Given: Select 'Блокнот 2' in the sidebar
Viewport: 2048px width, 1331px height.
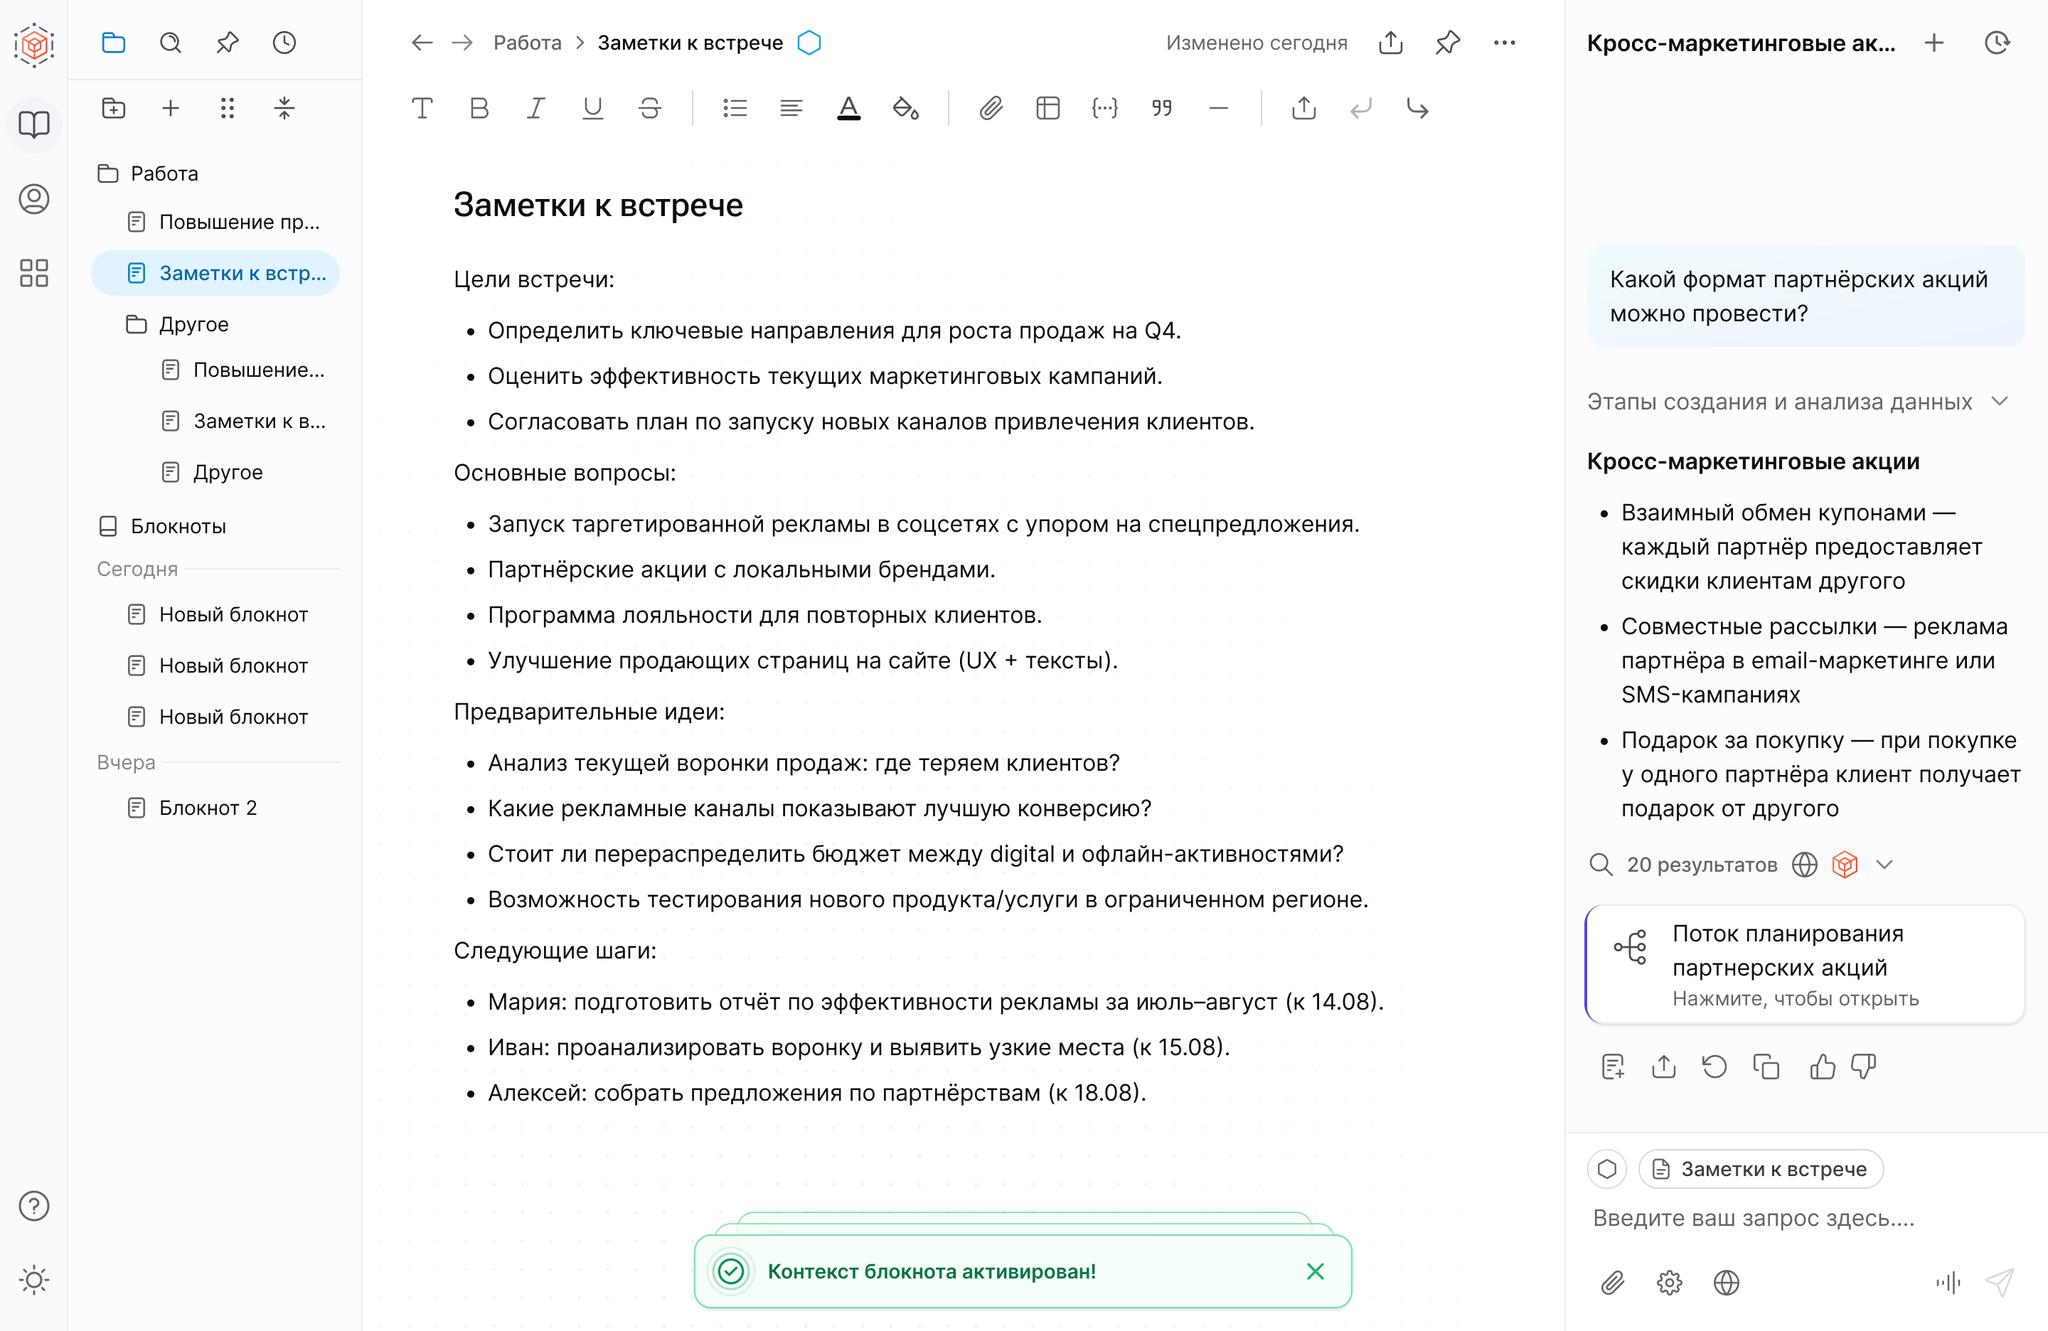Looking at the screenshot, I should 208,807.
